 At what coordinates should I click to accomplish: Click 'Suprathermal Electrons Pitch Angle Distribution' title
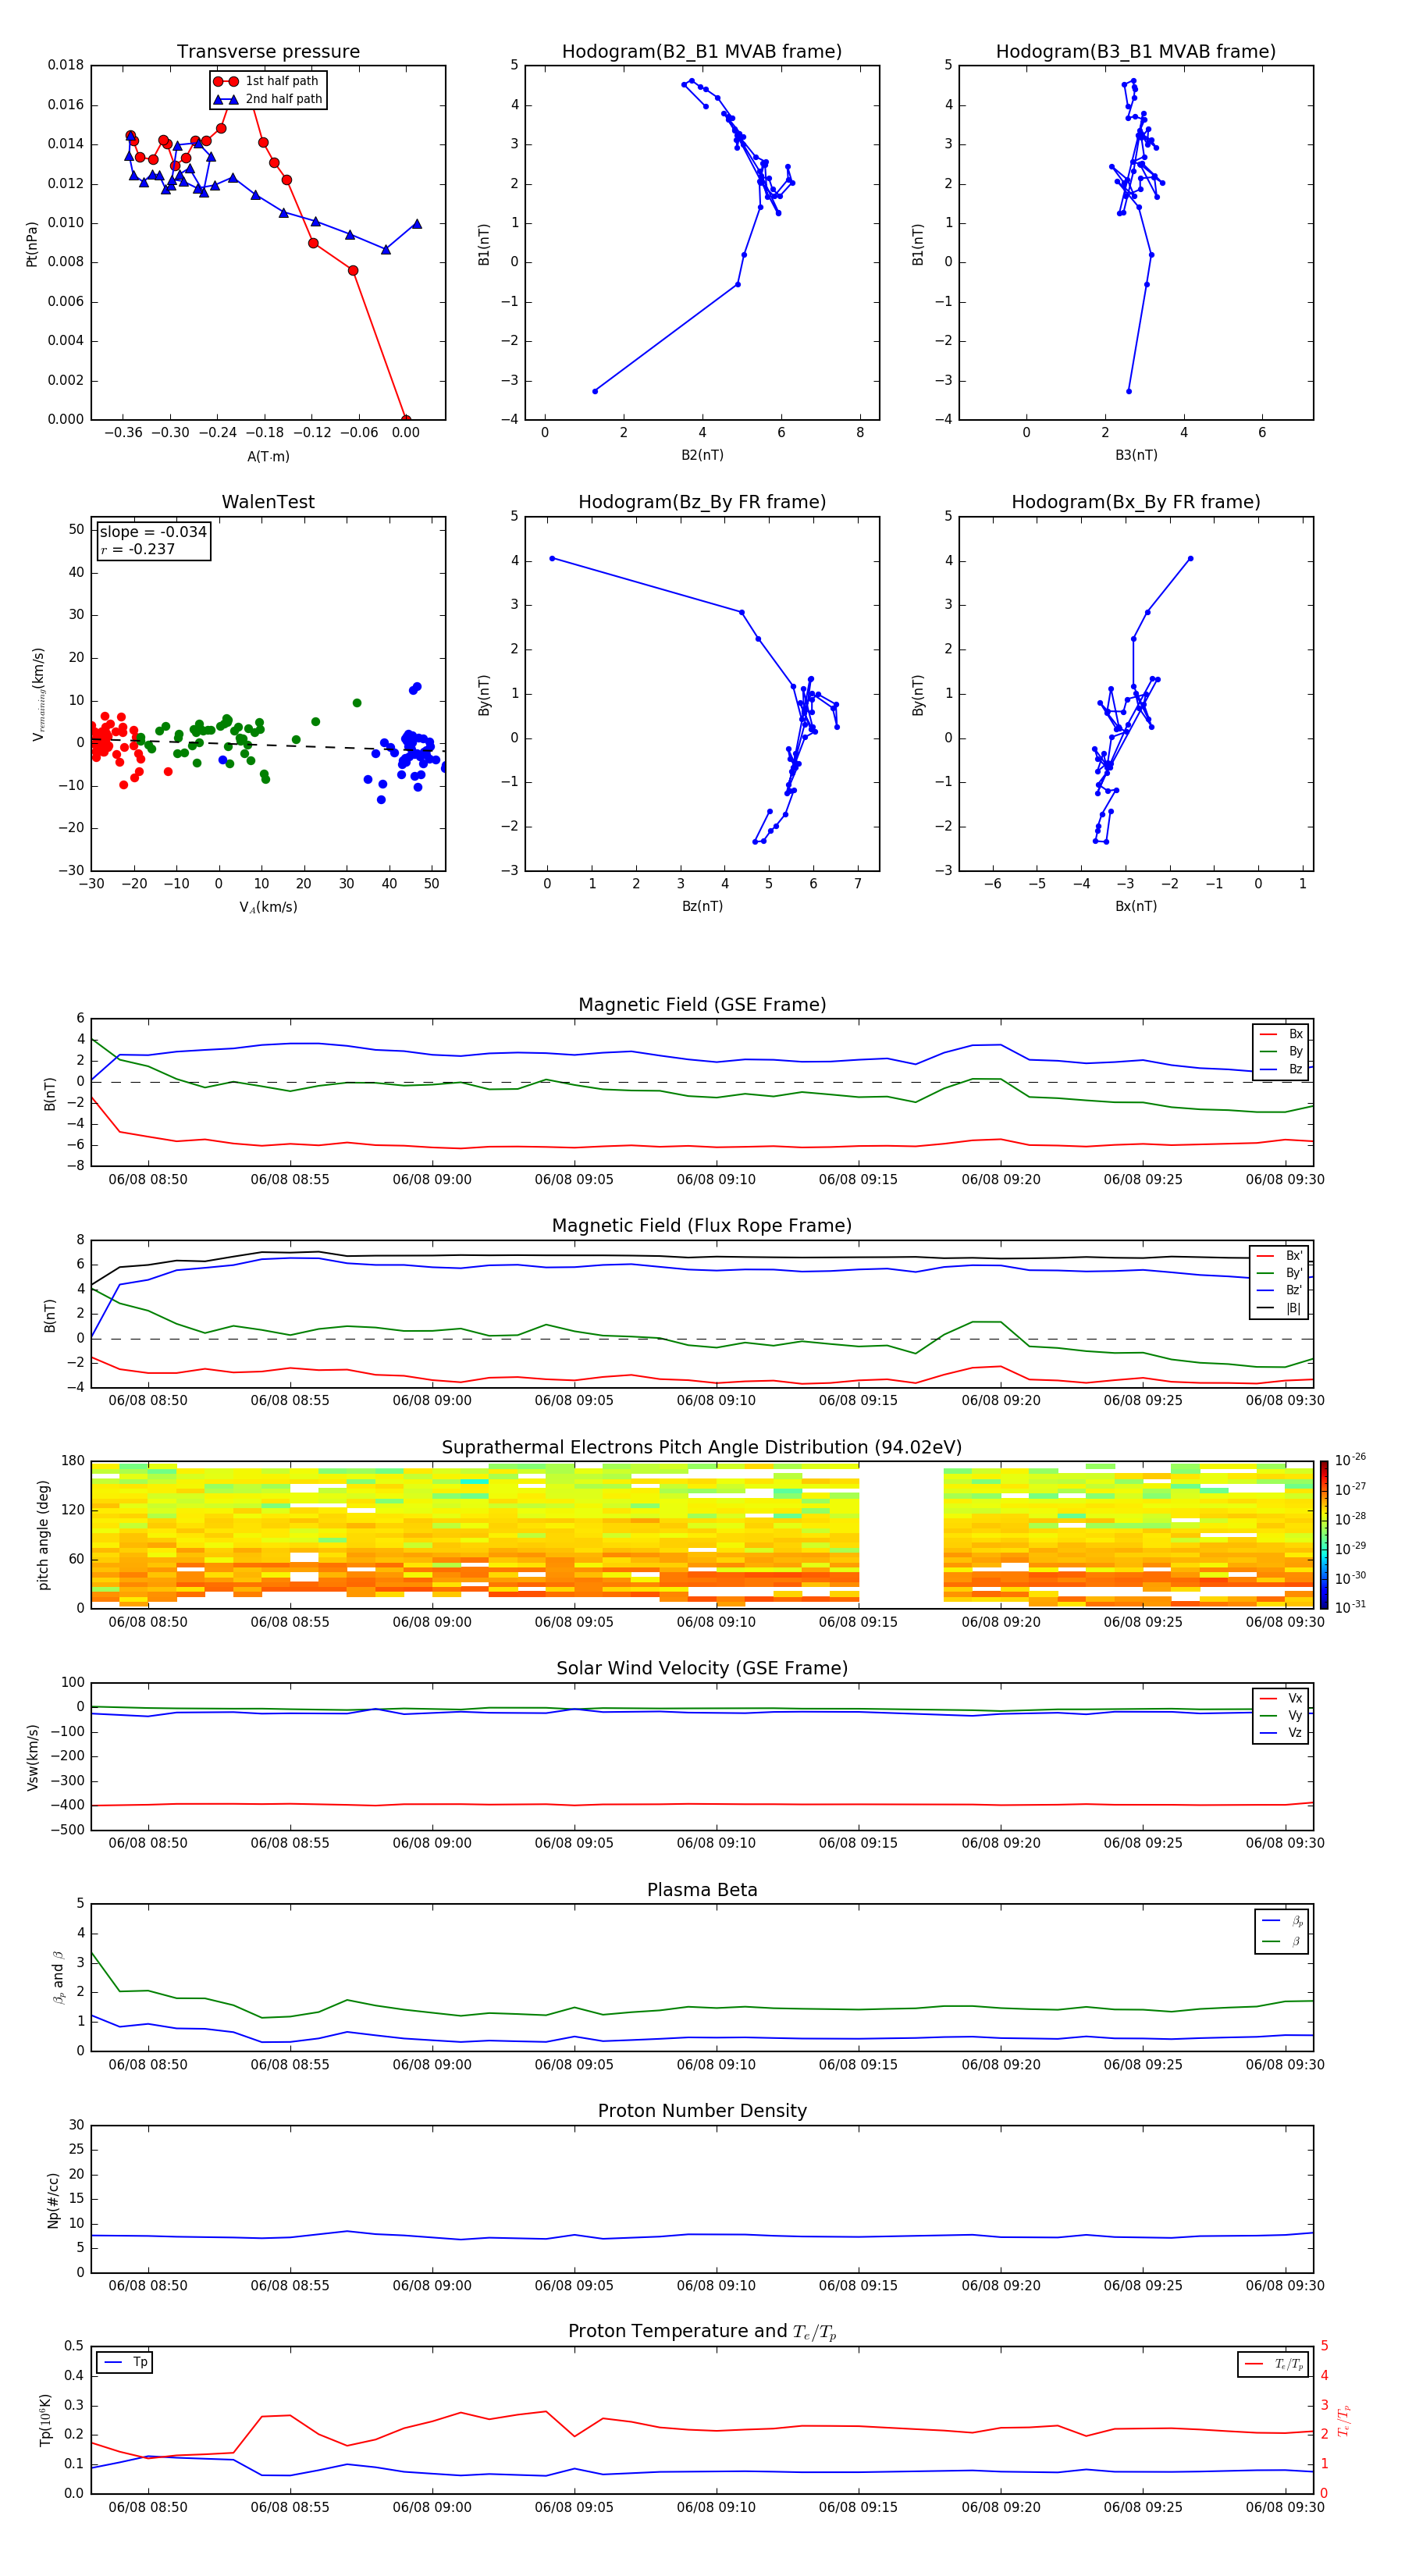pyautogui.click(x=702, y=1447)
